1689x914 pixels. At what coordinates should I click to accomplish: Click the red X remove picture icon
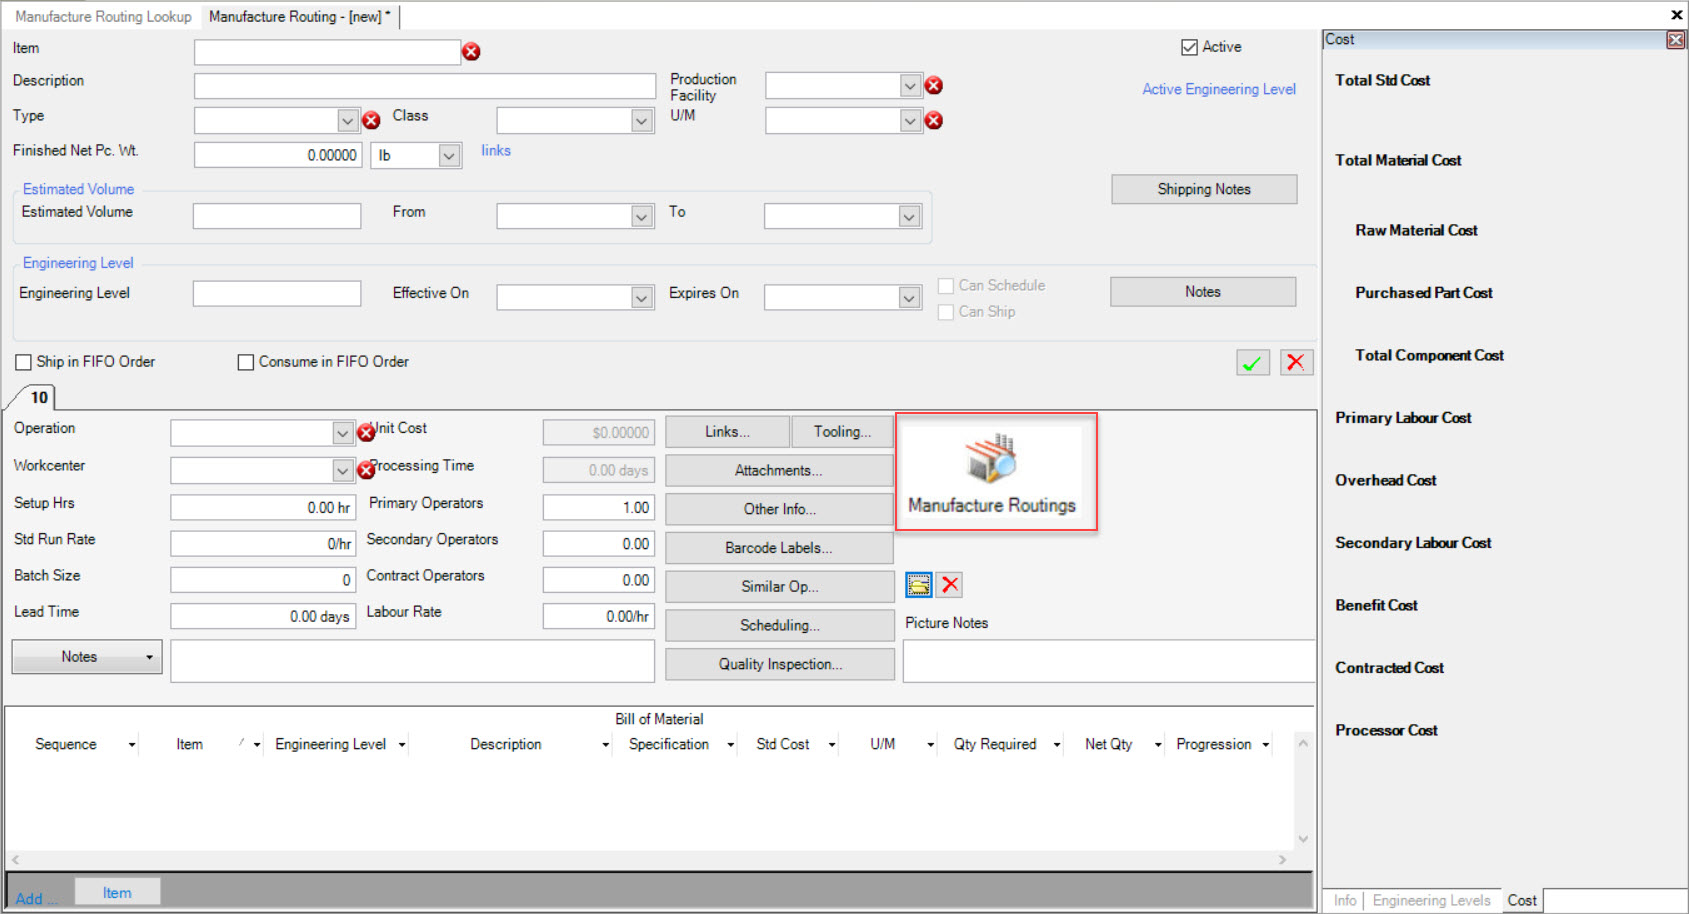[950, 585]
